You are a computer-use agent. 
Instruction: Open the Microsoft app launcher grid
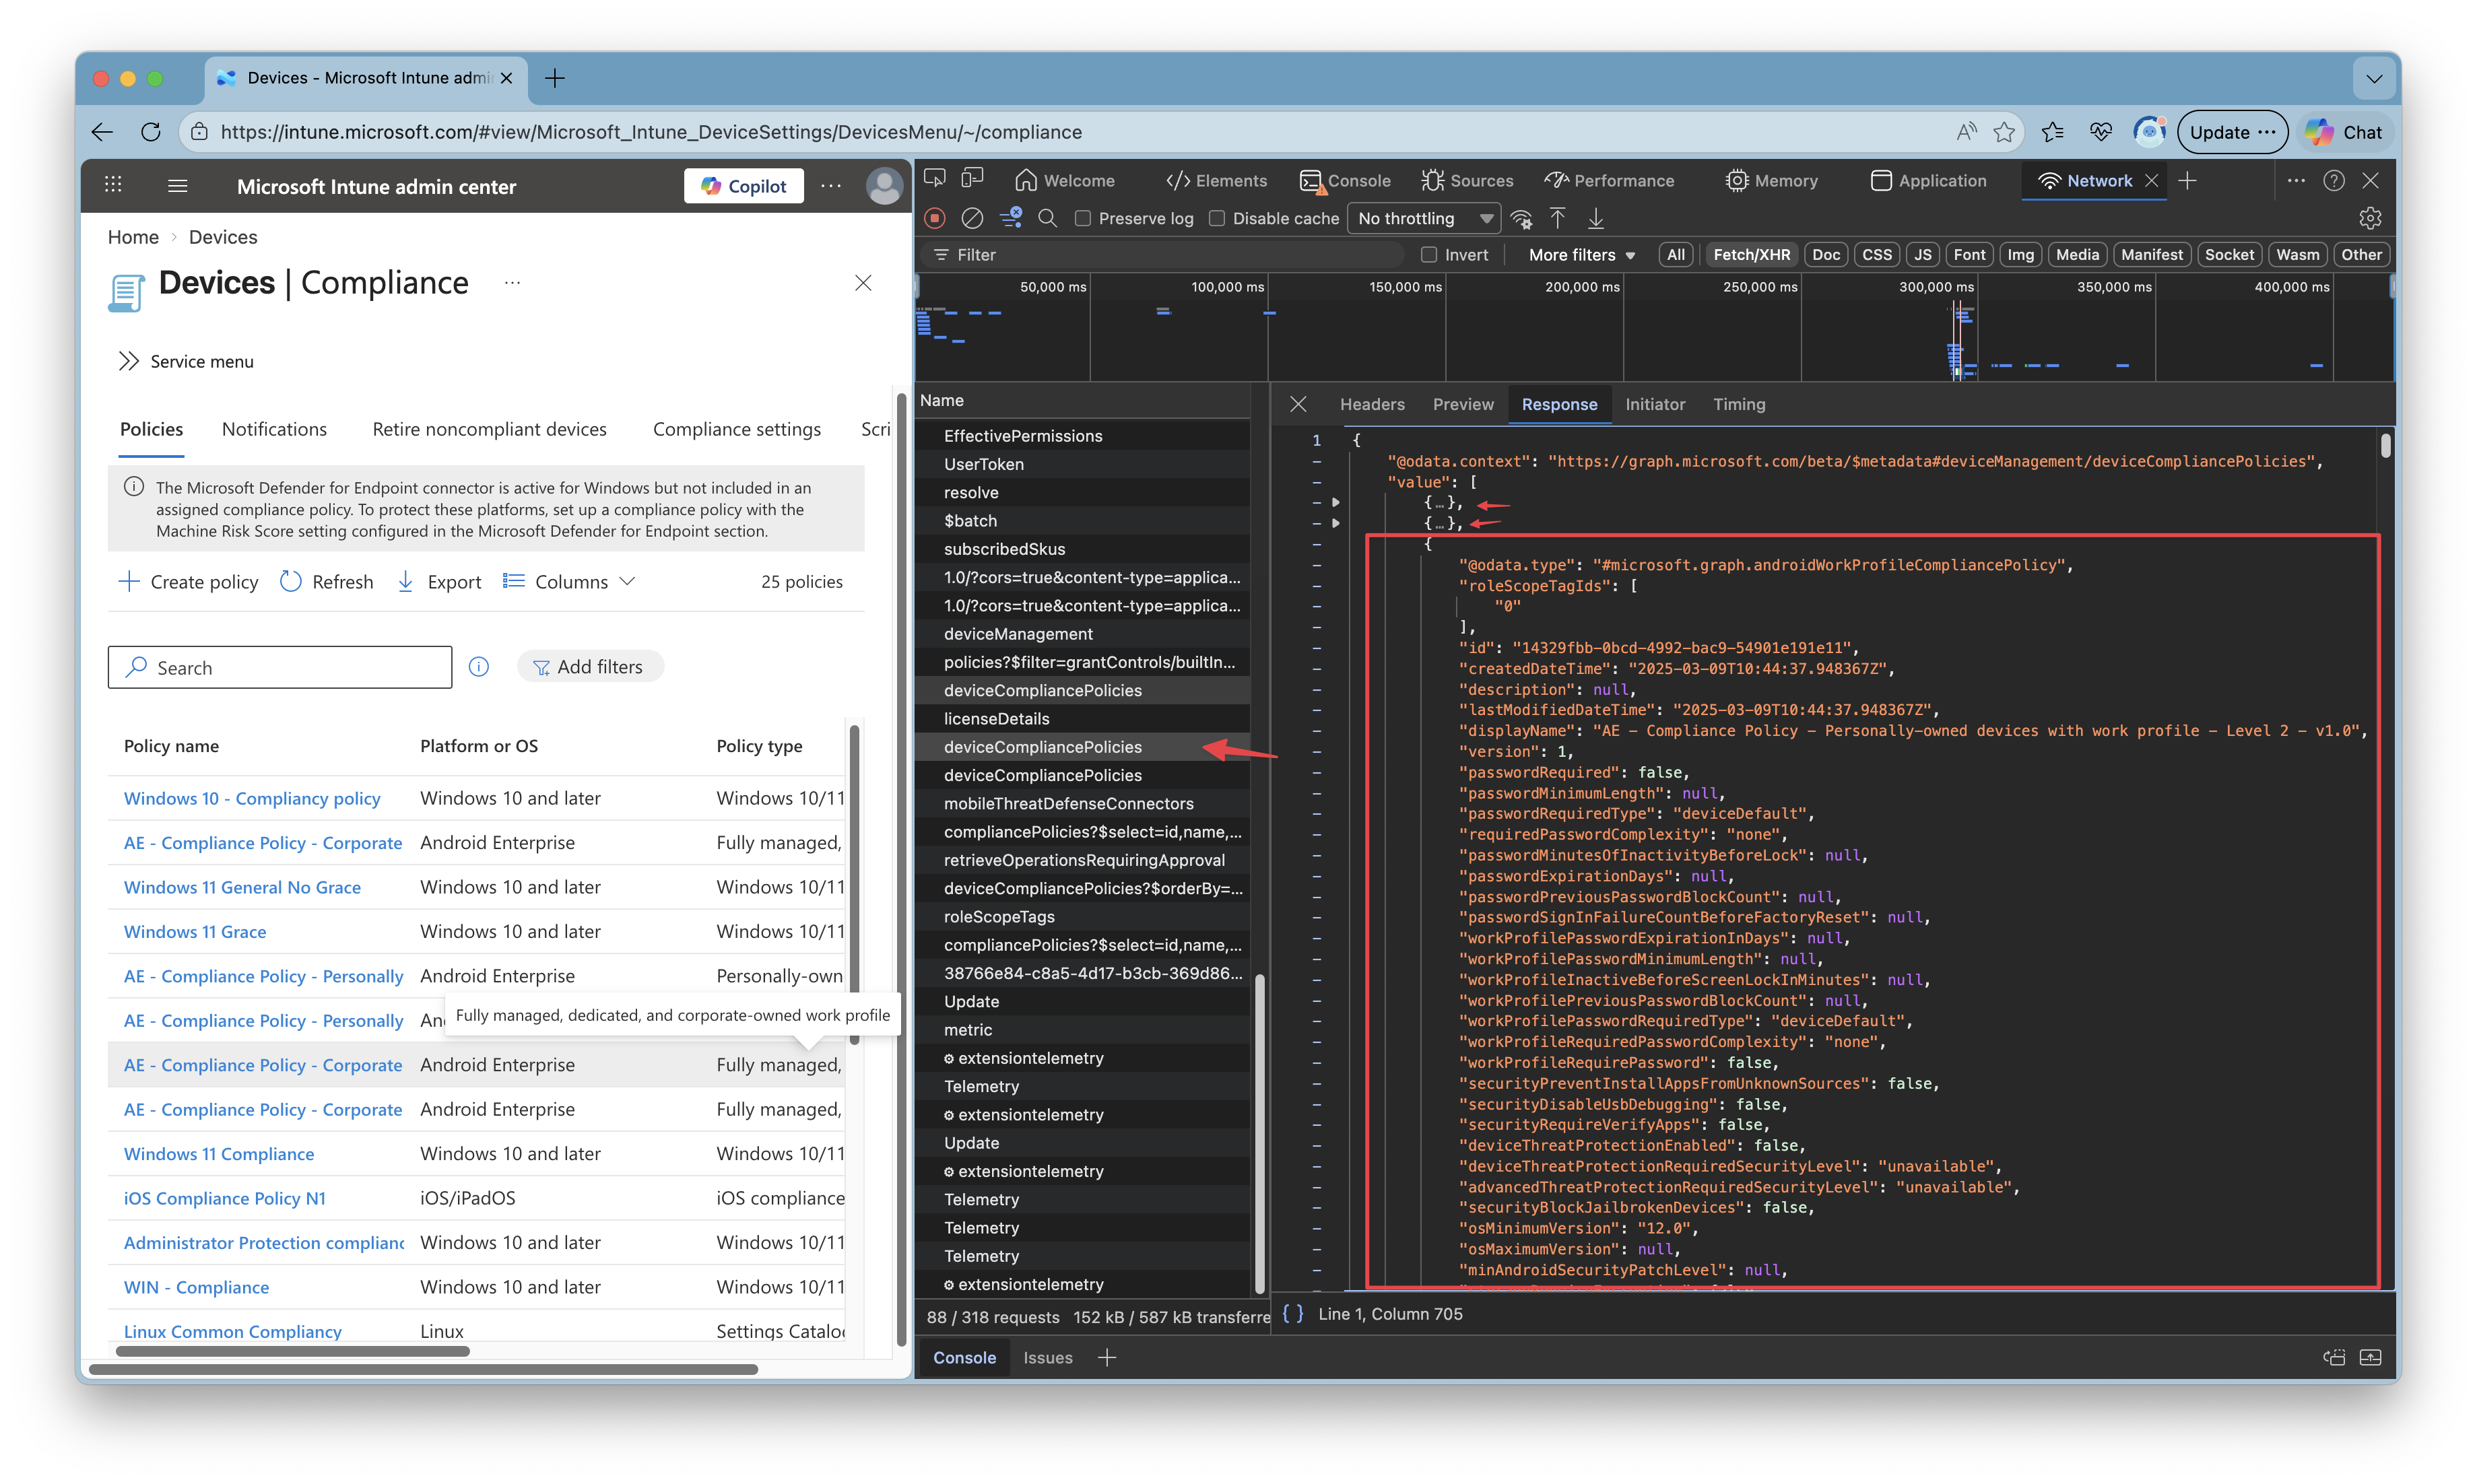click(112, 185)
